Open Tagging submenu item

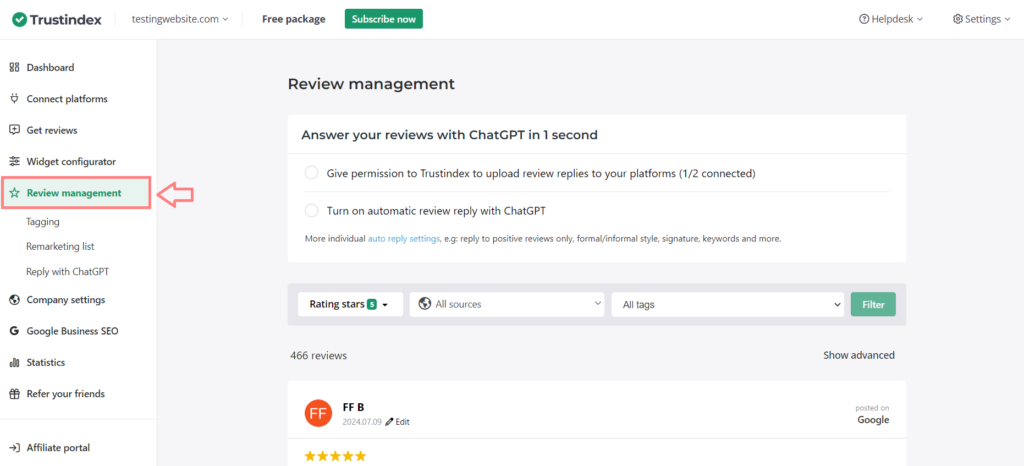point(43,222)
